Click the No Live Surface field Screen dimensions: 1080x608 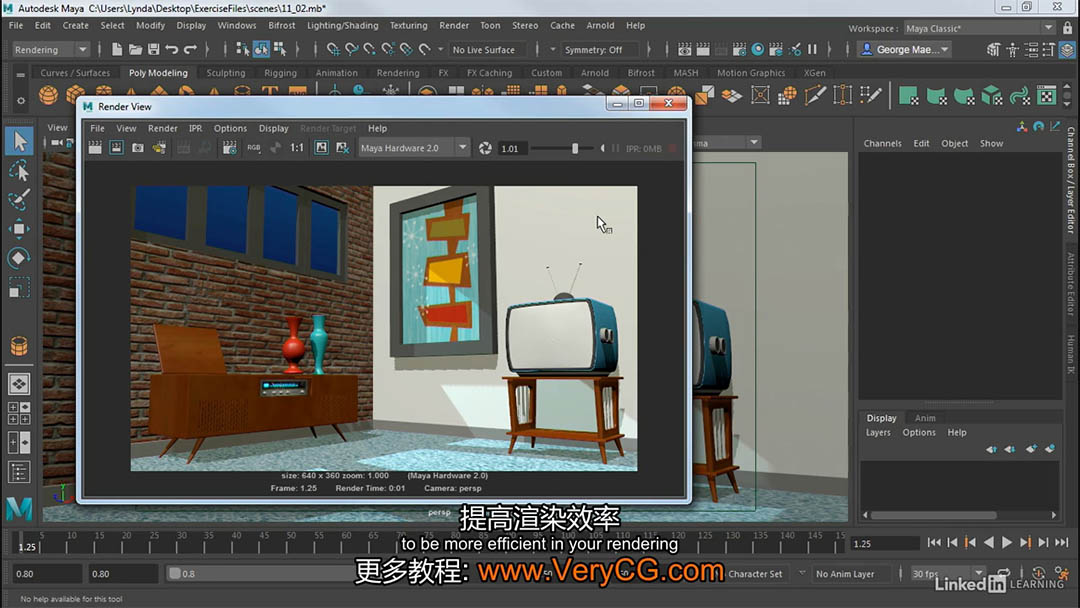(486, 50)
